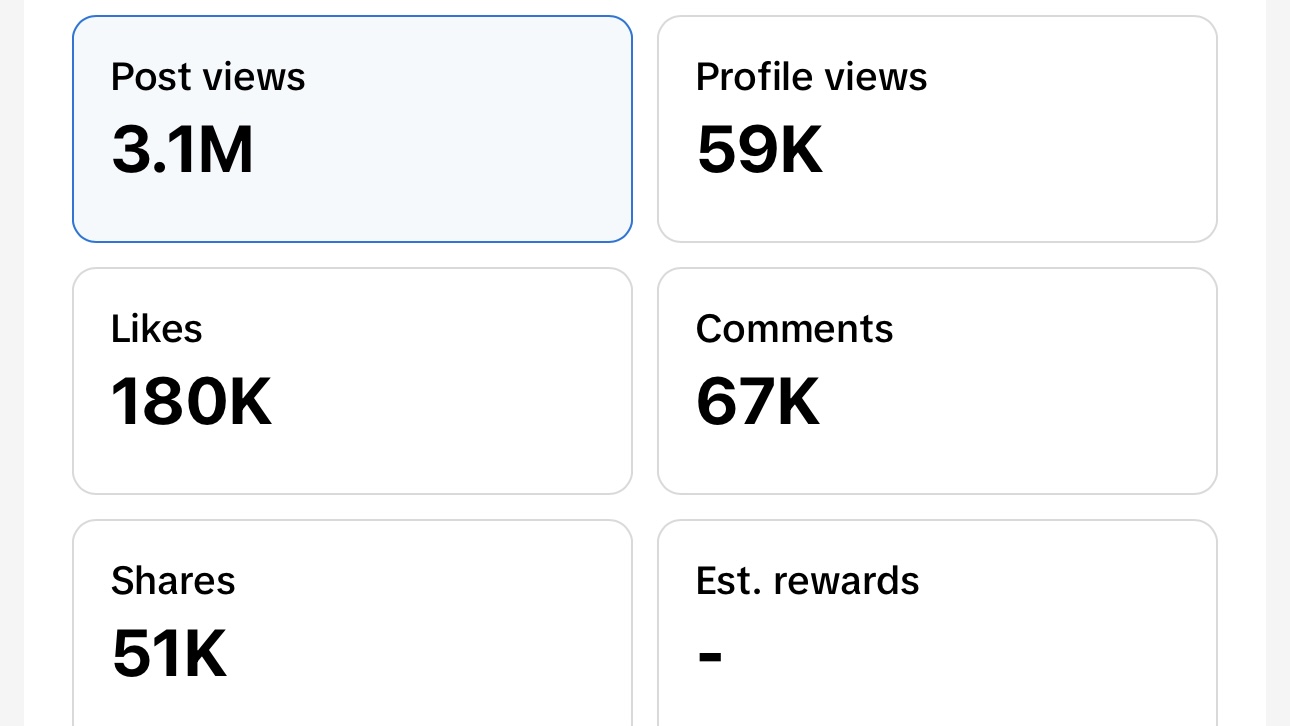
Task: Click the 59K profile views number
Action: (x=759, y=151)
